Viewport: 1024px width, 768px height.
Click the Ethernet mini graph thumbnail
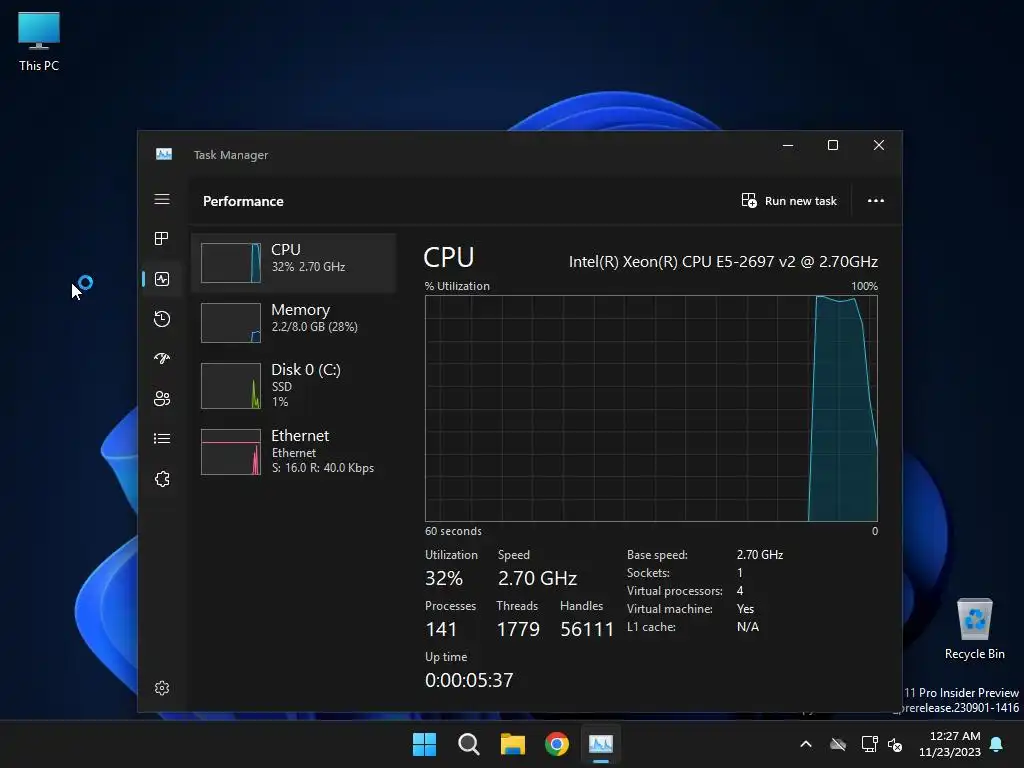click(x=231, y=452)
